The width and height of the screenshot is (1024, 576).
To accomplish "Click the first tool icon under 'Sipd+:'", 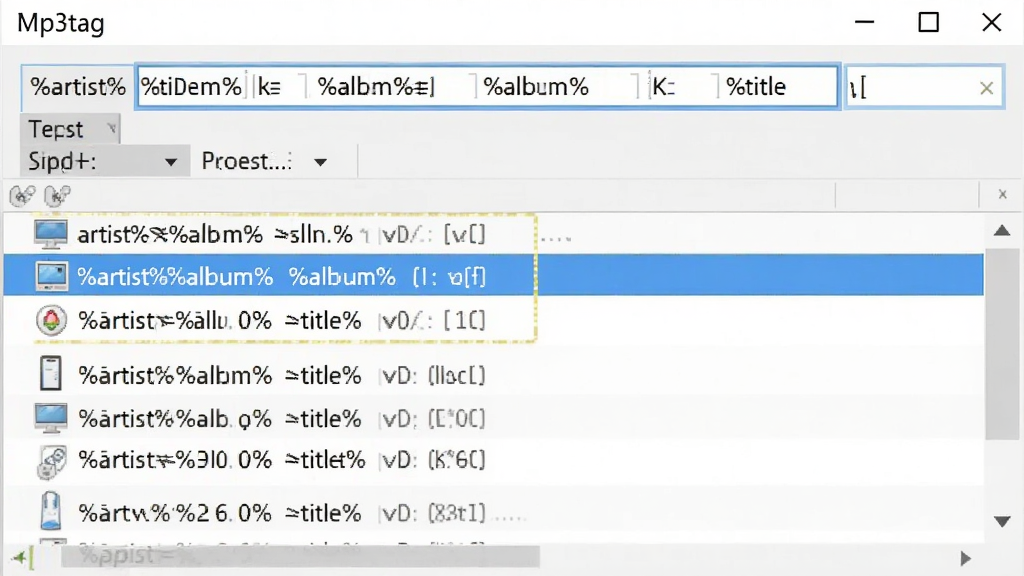I will coord(22,195).
